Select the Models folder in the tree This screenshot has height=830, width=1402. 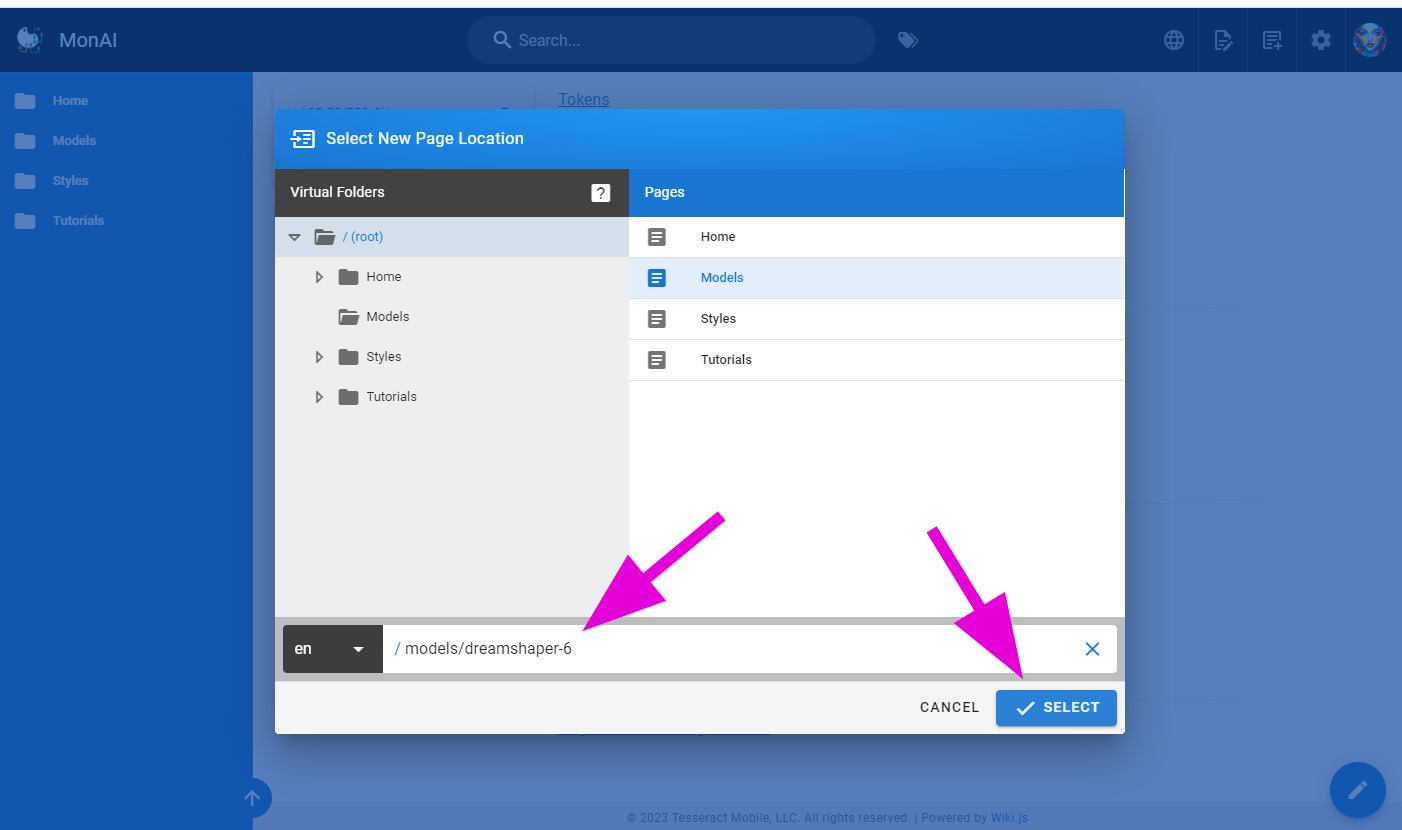[x=387, y=317]
